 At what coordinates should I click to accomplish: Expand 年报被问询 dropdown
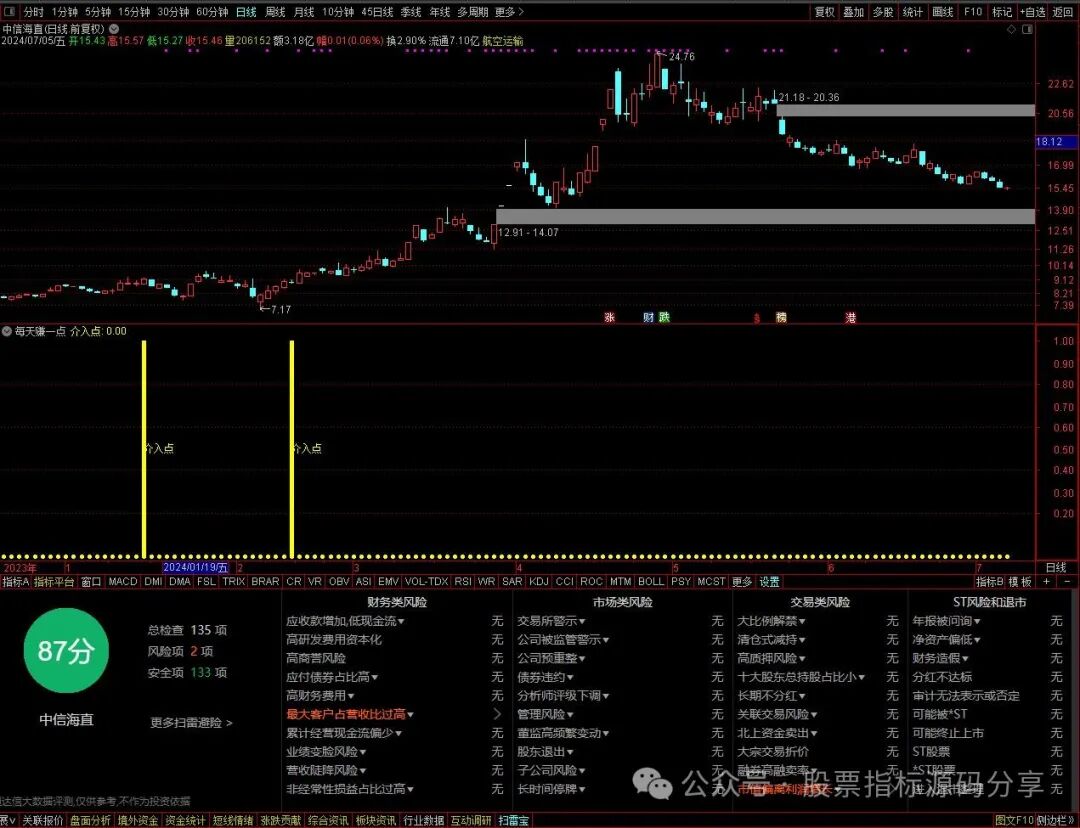click(x=946, y=621)
